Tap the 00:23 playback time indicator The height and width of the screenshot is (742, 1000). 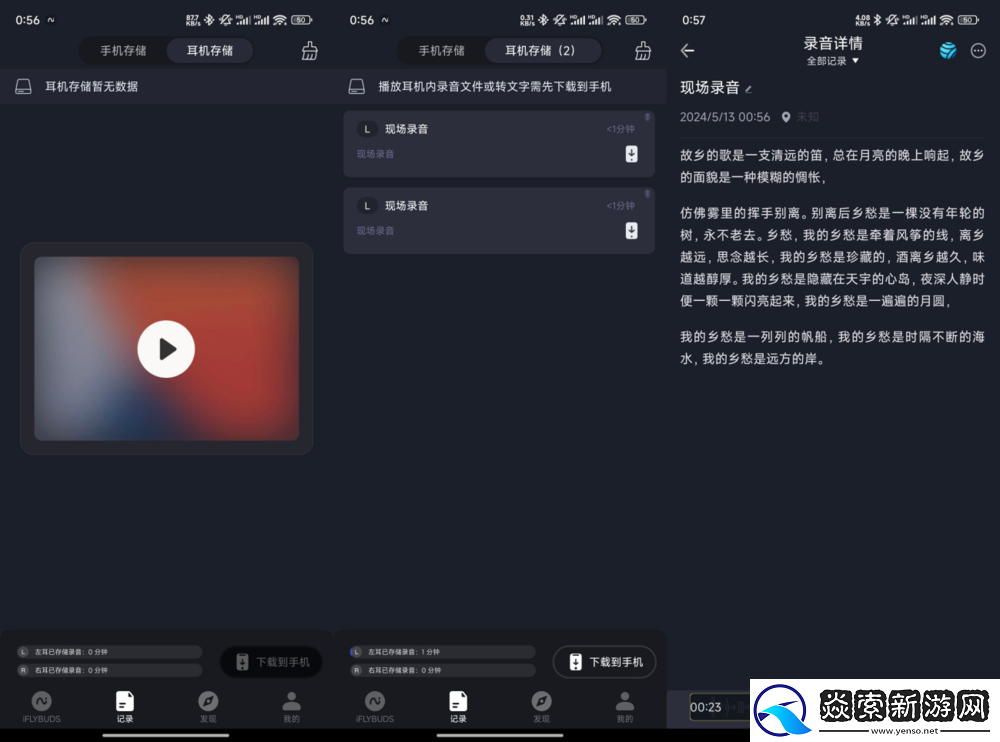706,707
